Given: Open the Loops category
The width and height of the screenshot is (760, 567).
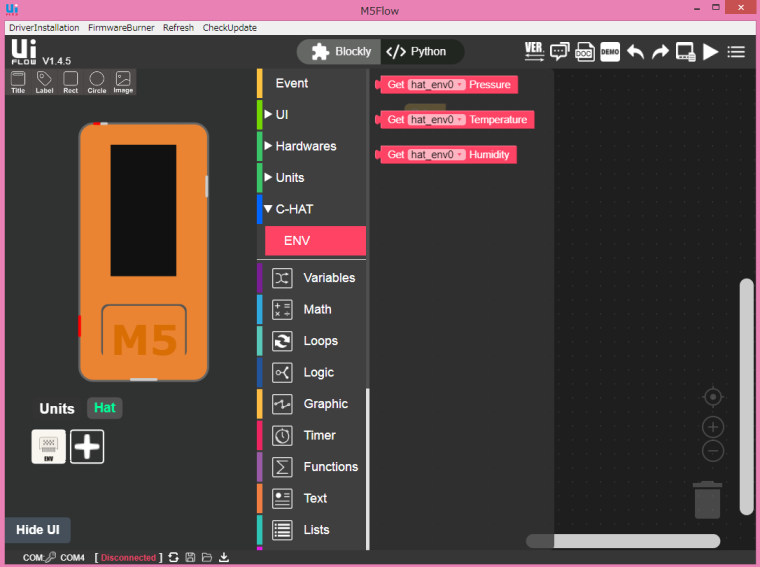Looking at the screenshot, I should click(311, 341).
